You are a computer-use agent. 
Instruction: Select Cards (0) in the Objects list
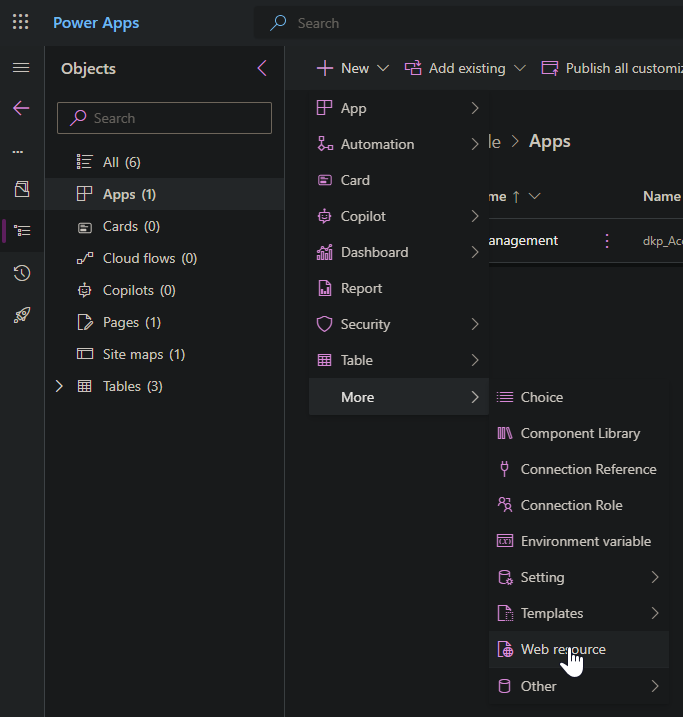click(165, 226)
